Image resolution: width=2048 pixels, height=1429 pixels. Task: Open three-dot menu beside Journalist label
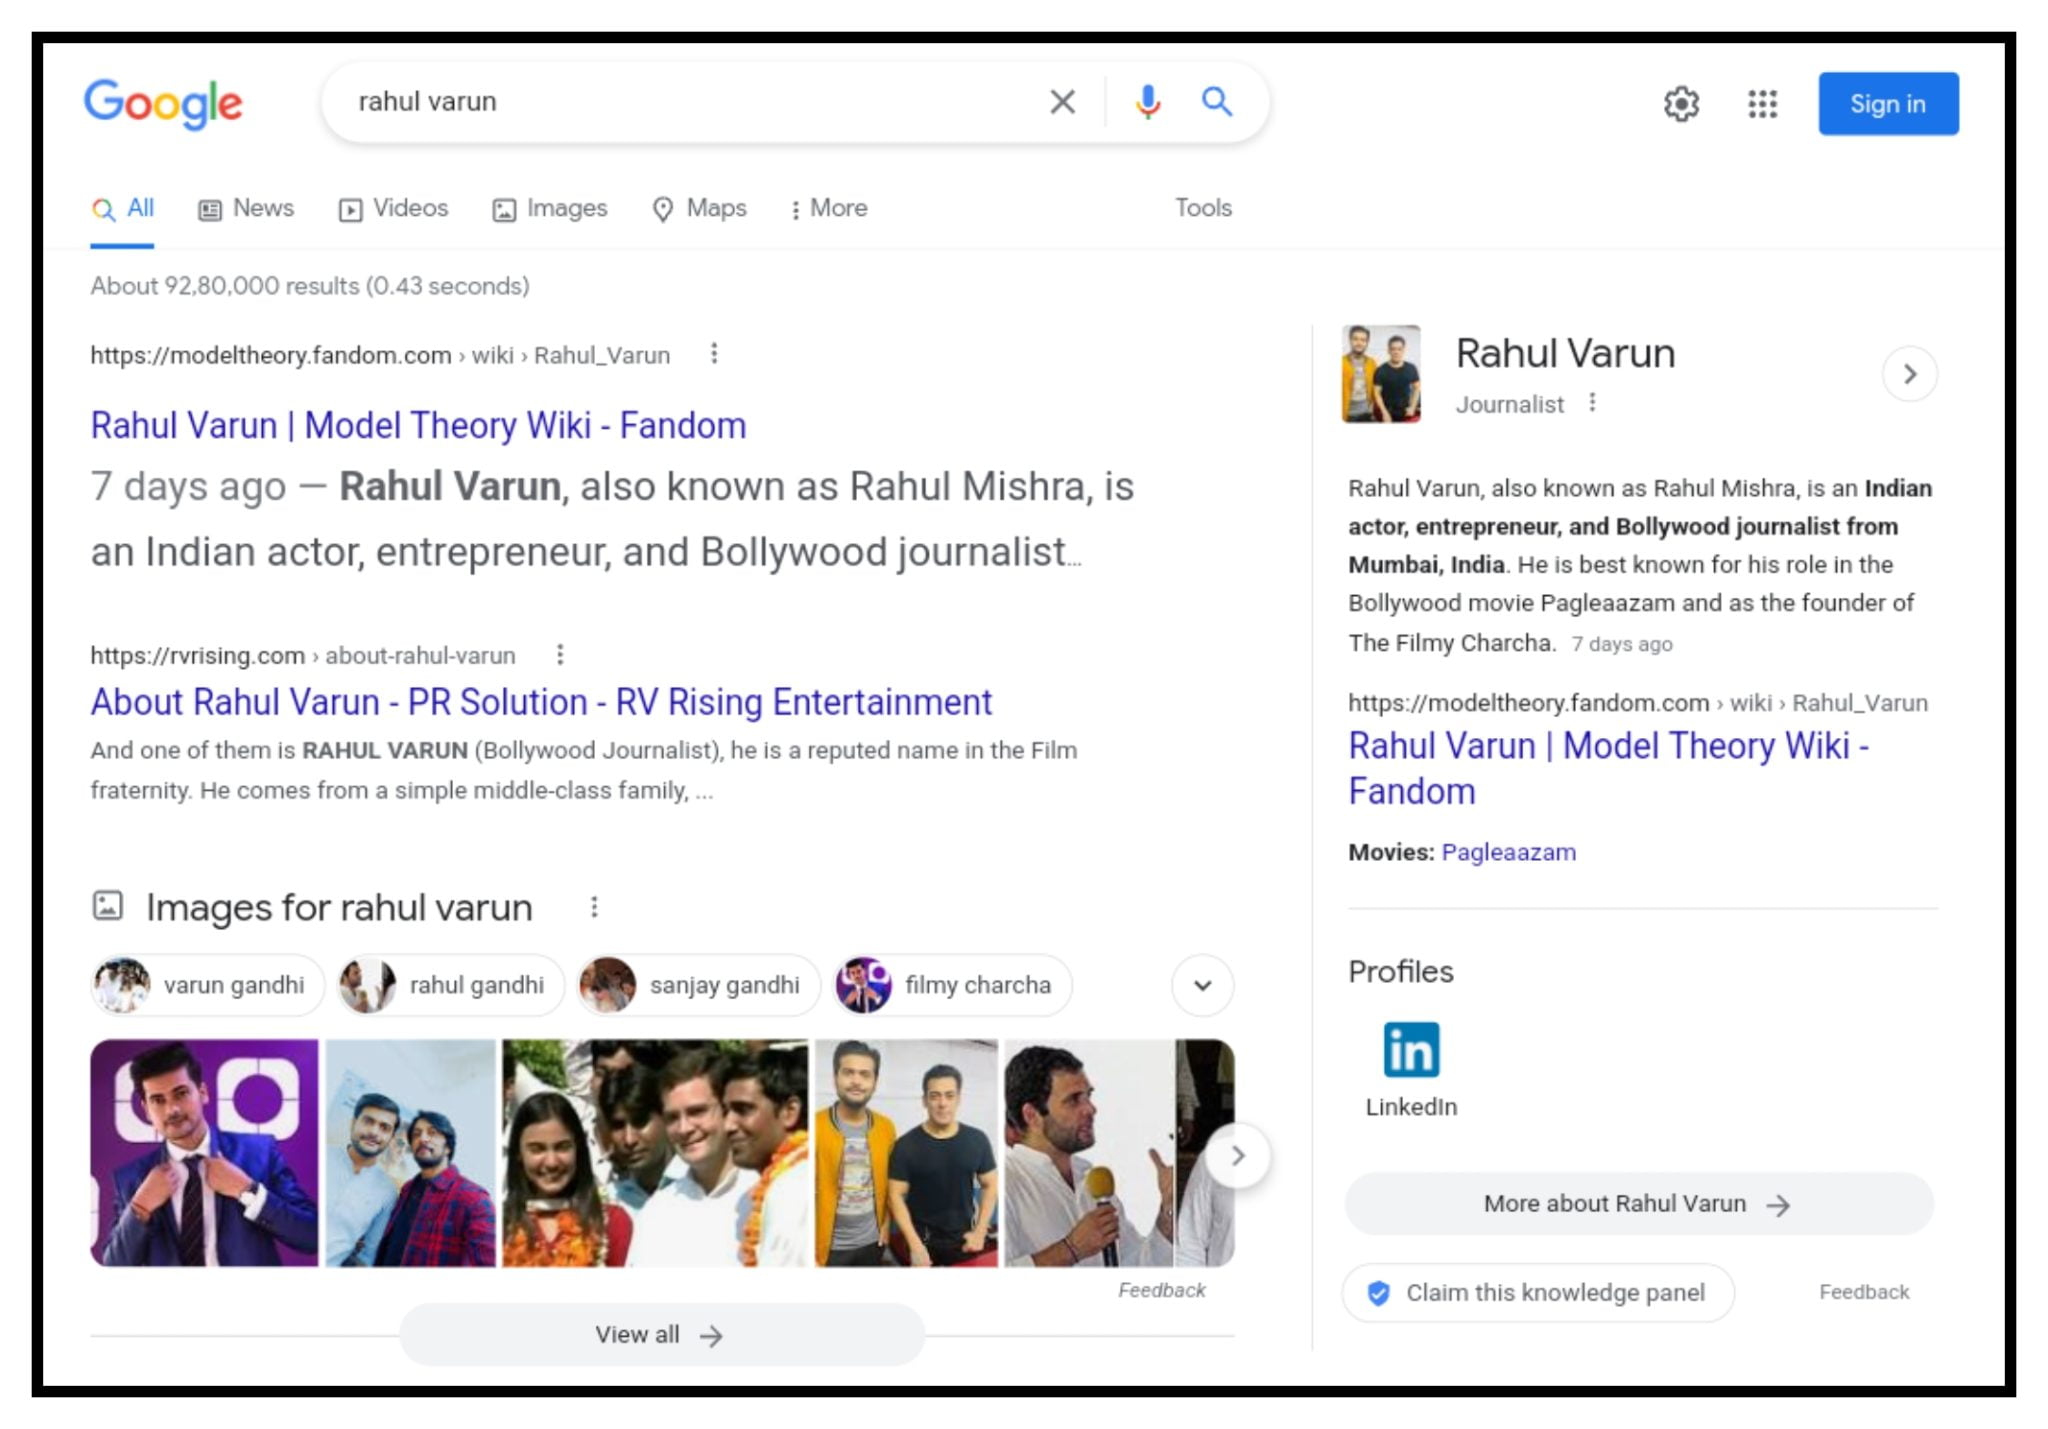[x=1592, y=402]
